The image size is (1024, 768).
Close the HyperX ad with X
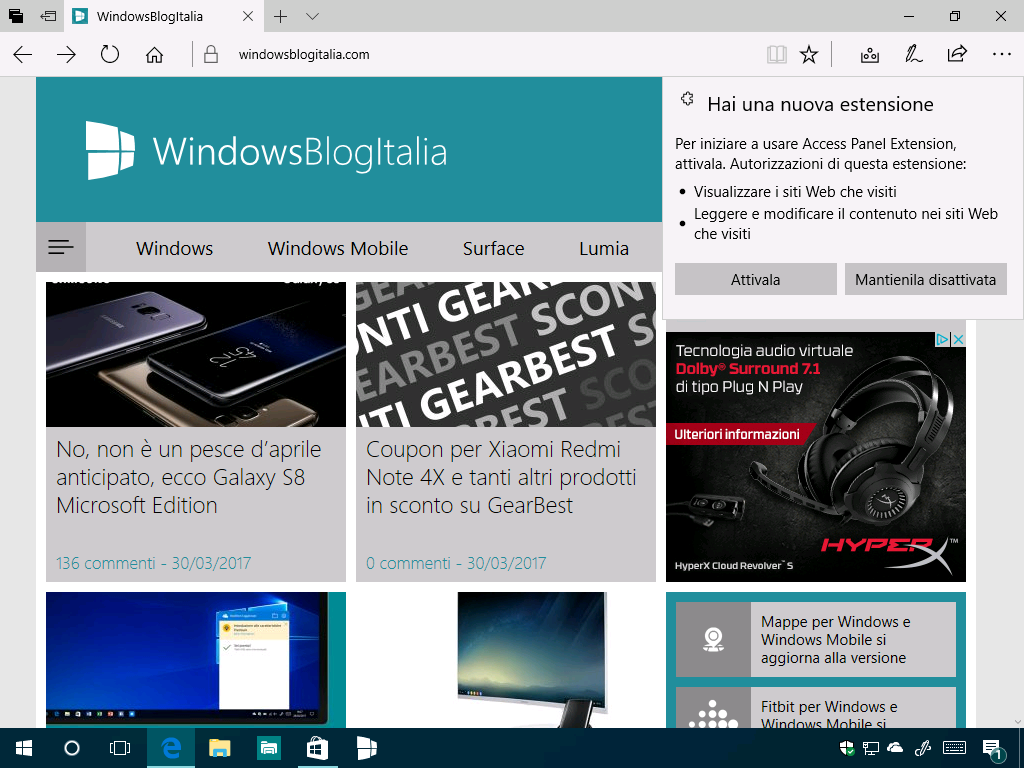click(958, 339)
